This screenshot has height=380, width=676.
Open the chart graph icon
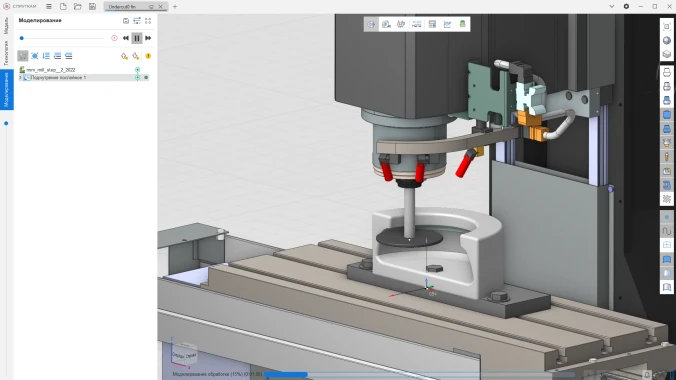[447, 24]
